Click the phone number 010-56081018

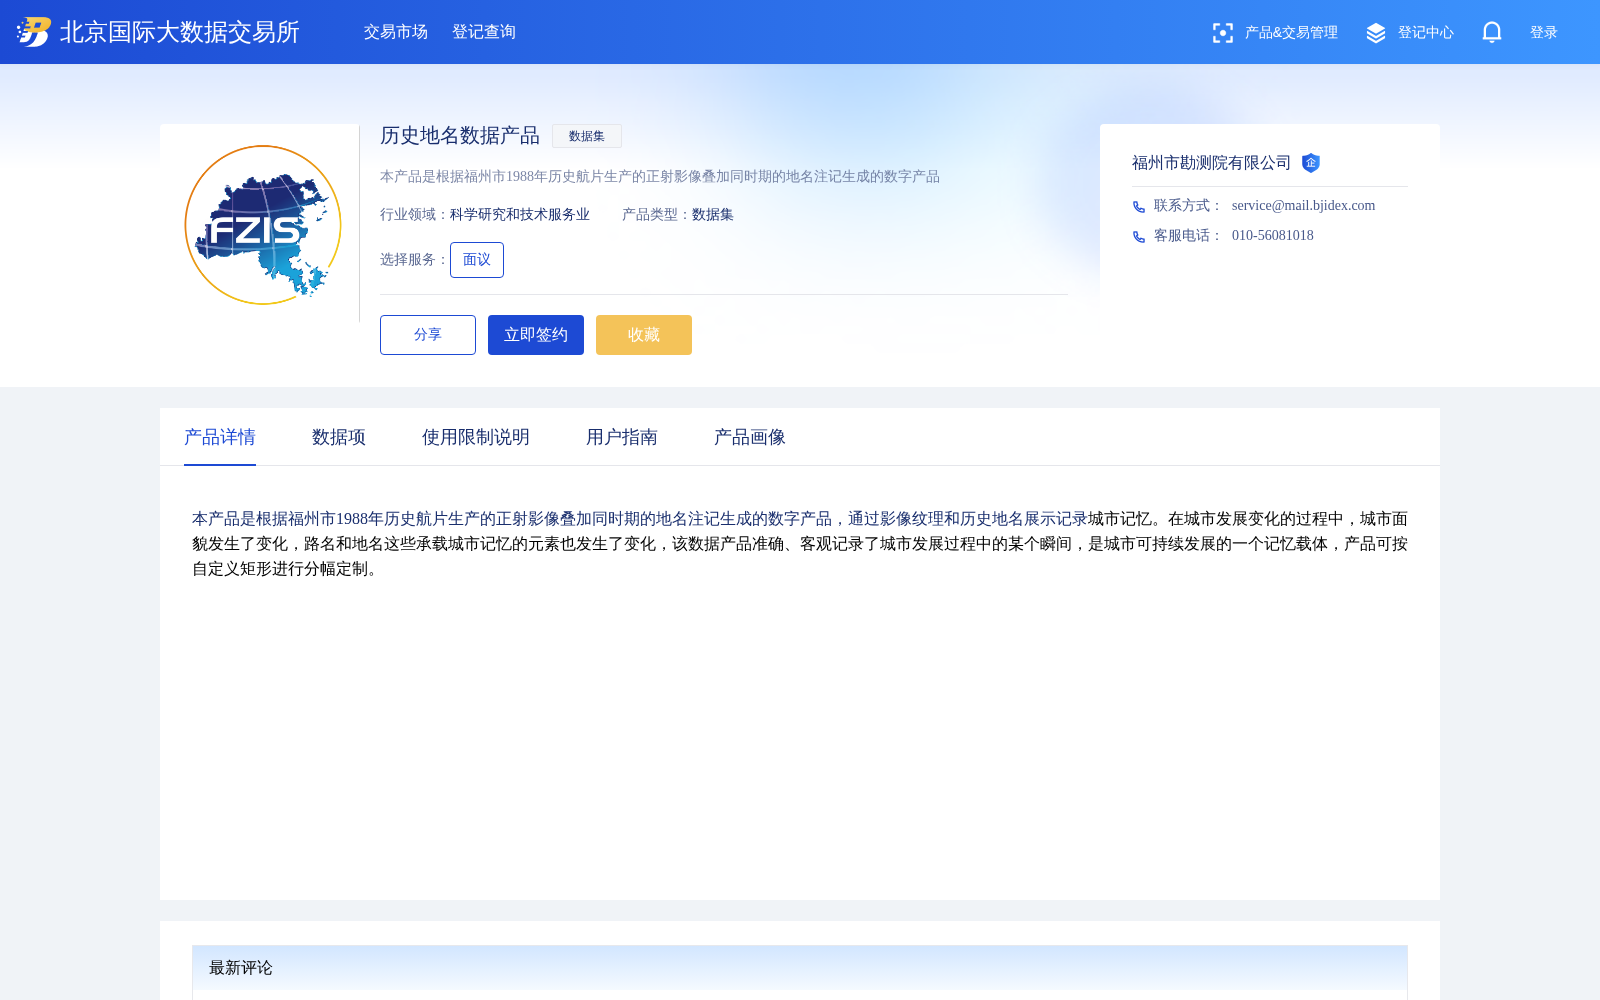[1273, 236]
